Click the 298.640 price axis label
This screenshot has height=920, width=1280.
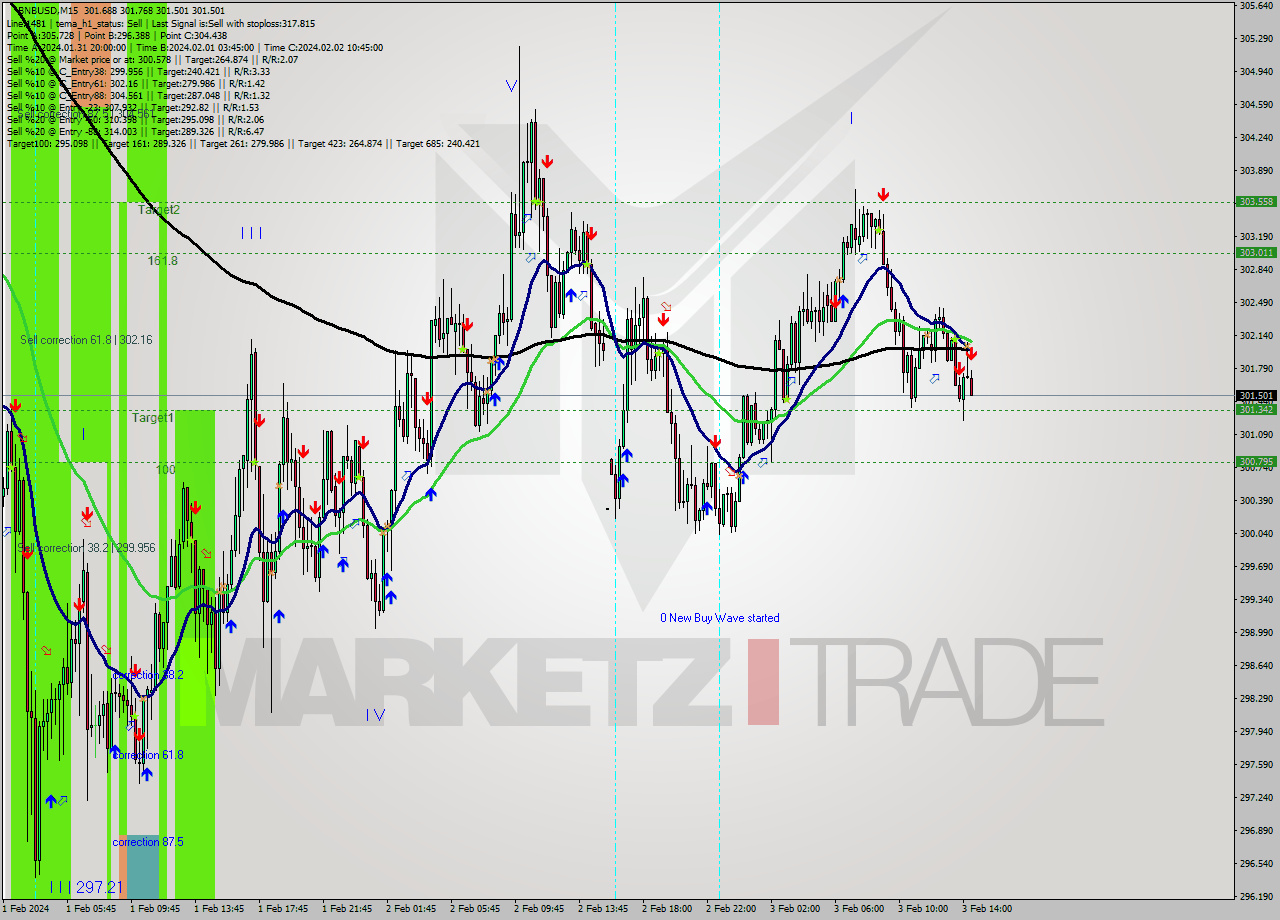(1255, 665)
